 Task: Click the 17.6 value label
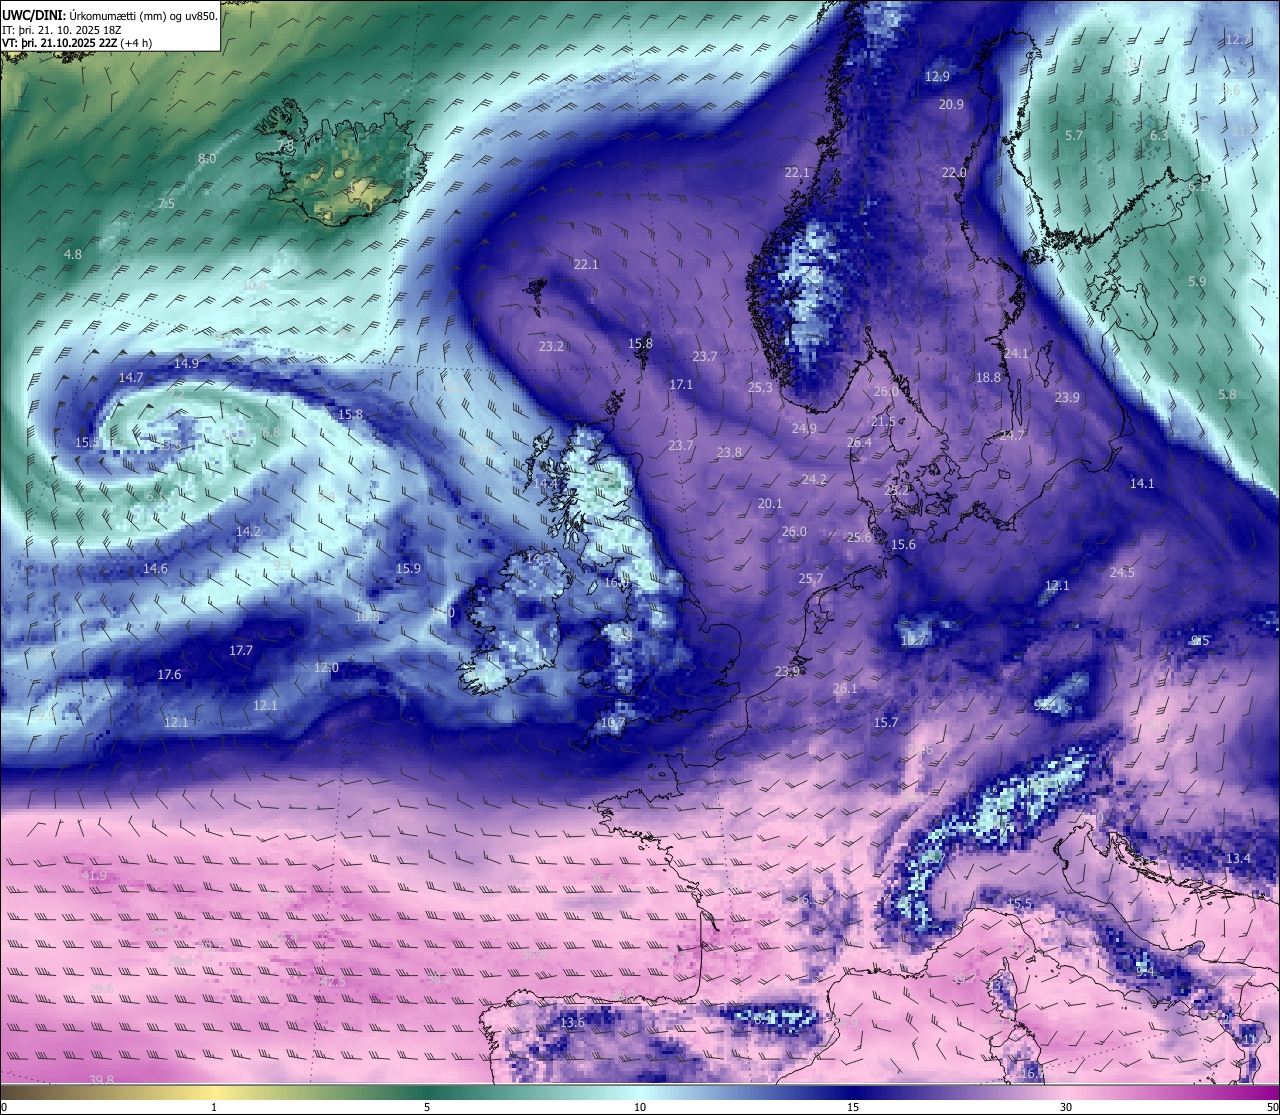tap(170, 675)
